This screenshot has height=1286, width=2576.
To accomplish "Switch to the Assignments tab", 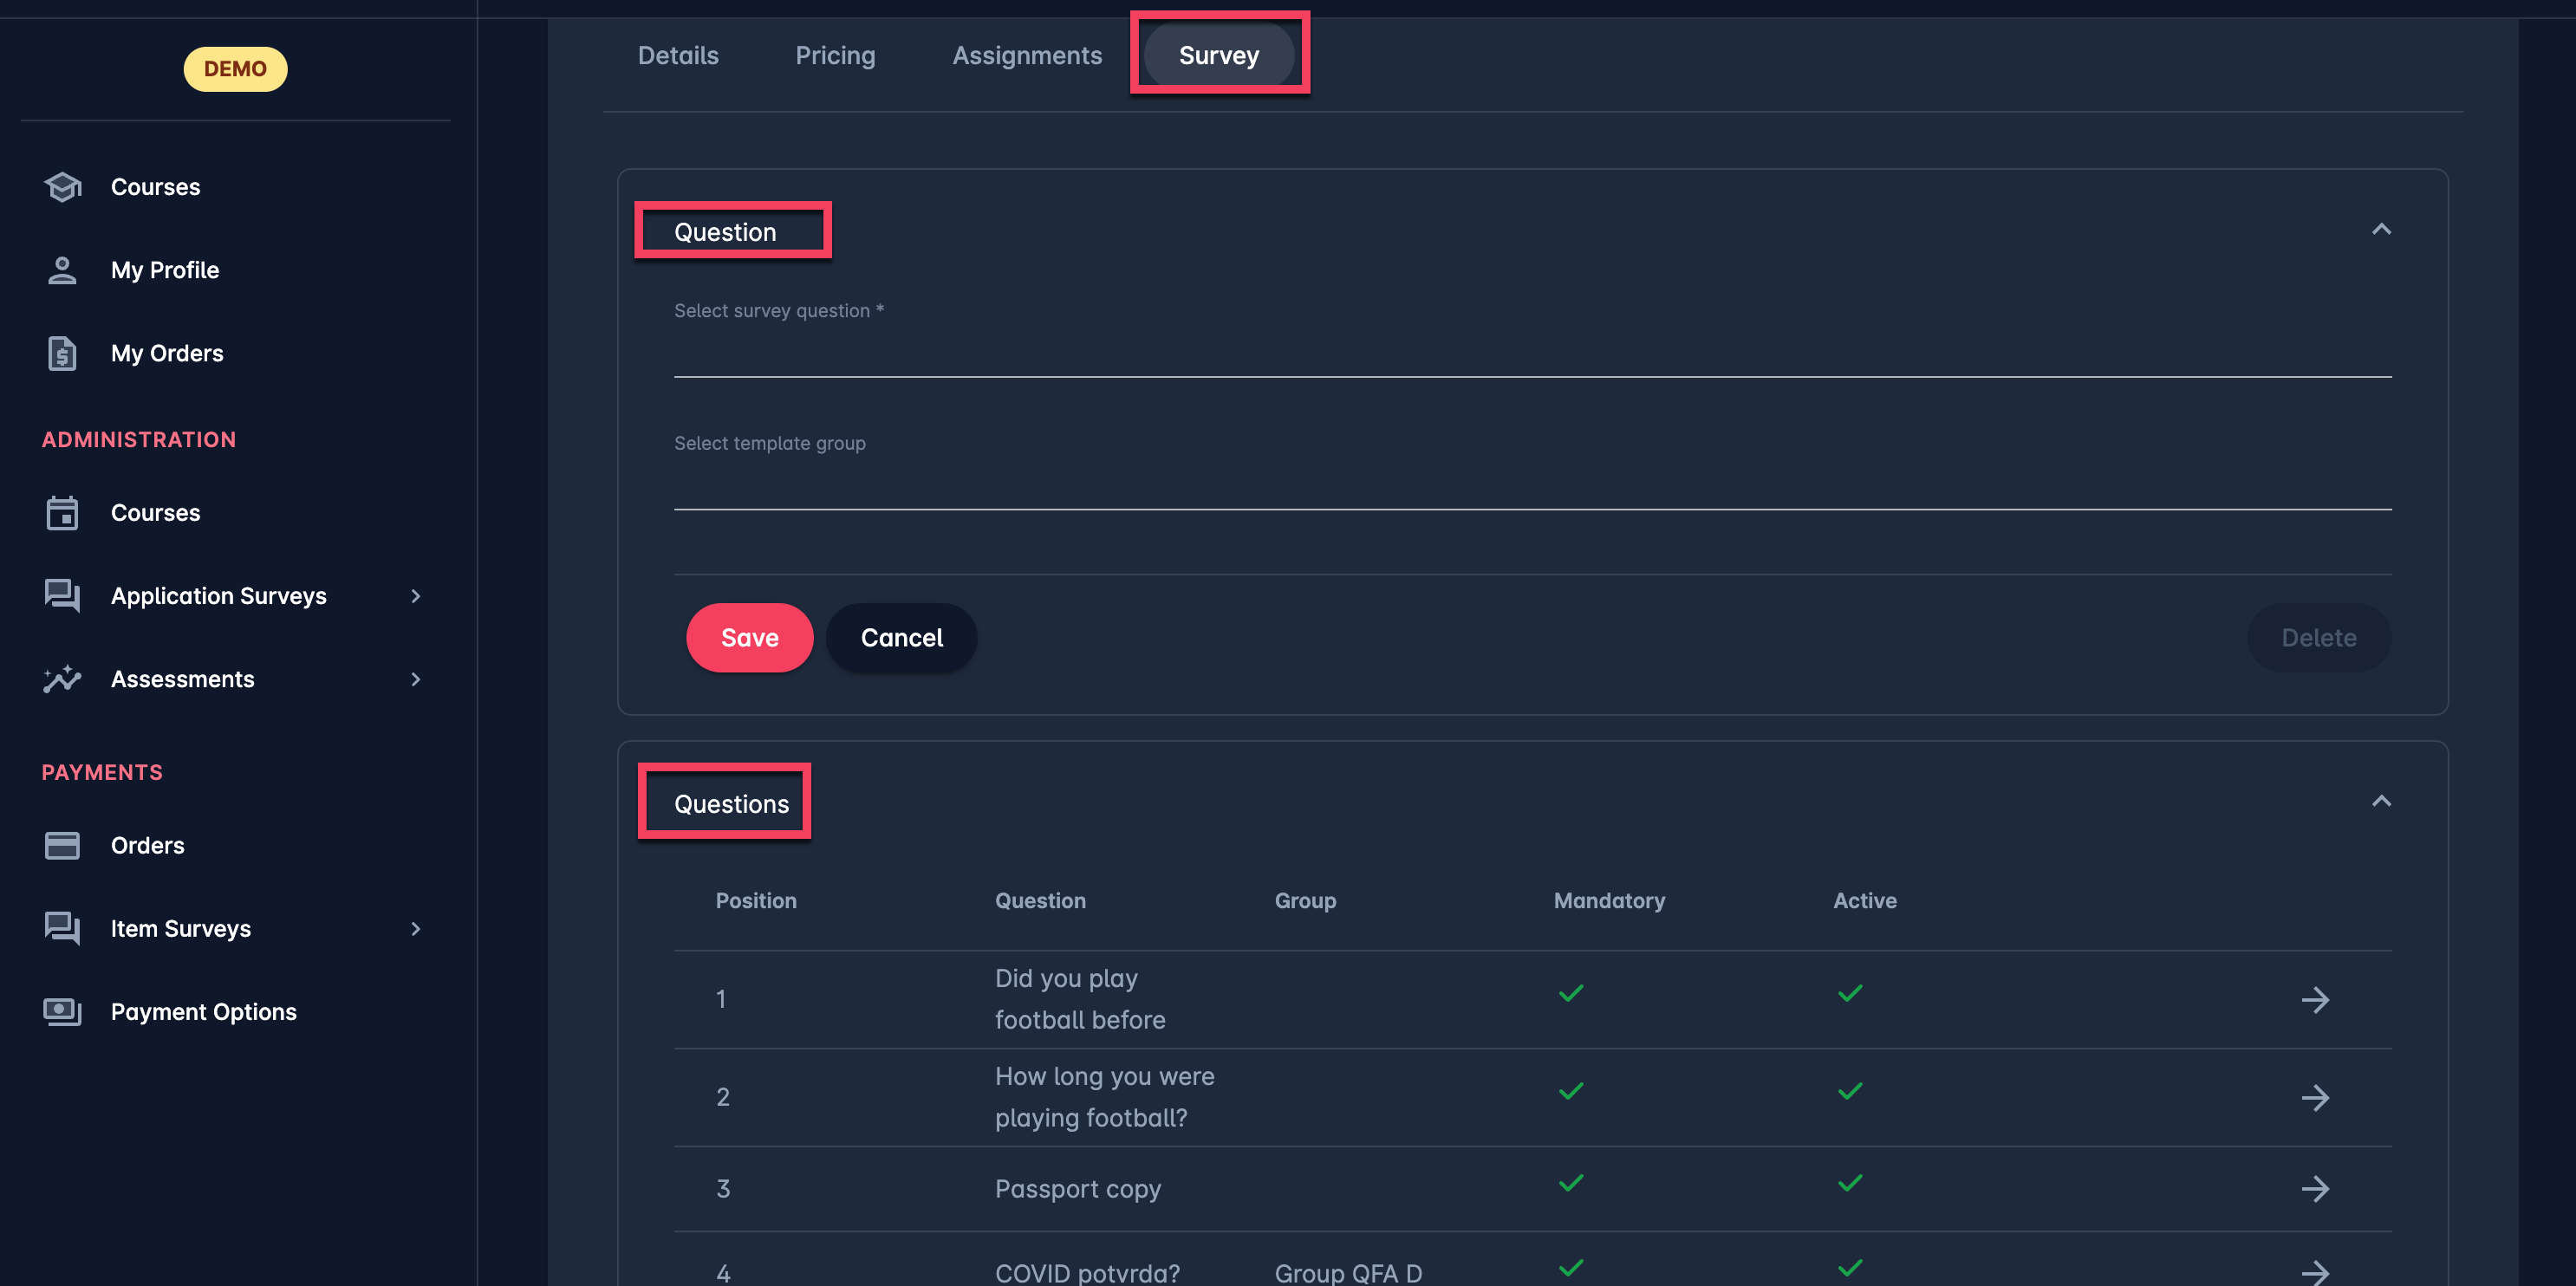I will 1026,56.
